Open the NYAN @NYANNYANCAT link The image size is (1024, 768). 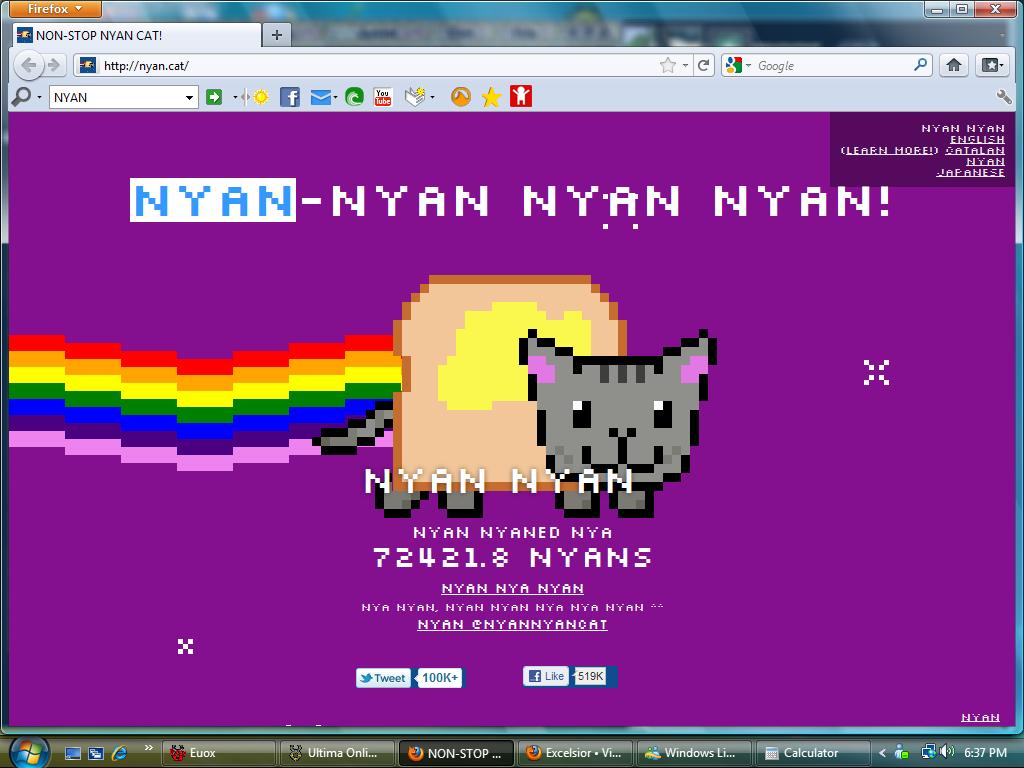(x=513, y=624)
